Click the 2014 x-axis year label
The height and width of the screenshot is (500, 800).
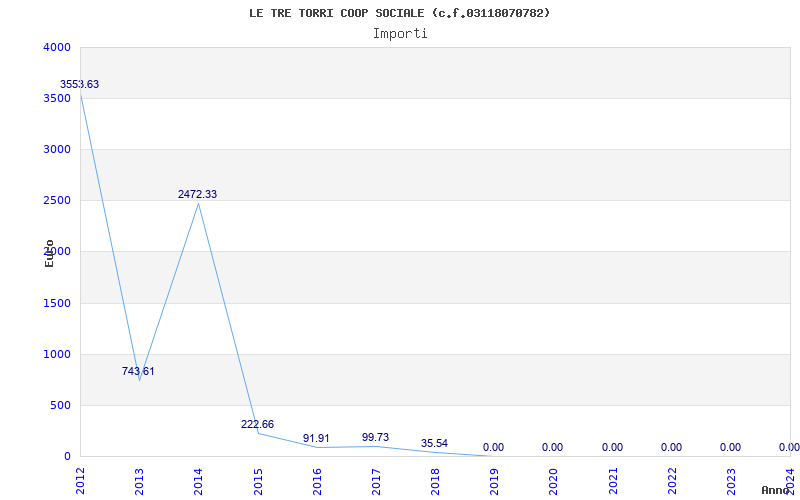click(198, 482)
